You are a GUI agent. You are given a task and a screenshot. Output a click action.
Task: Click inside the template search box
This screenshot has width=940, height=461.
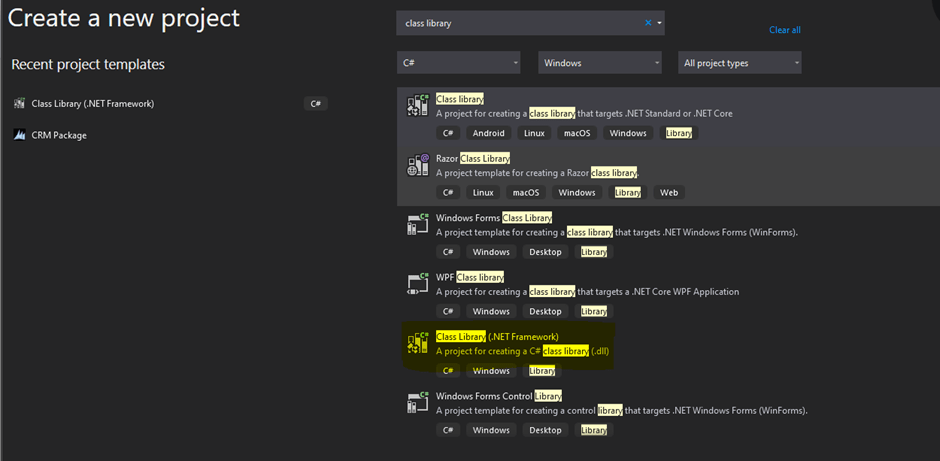point(520,23)
